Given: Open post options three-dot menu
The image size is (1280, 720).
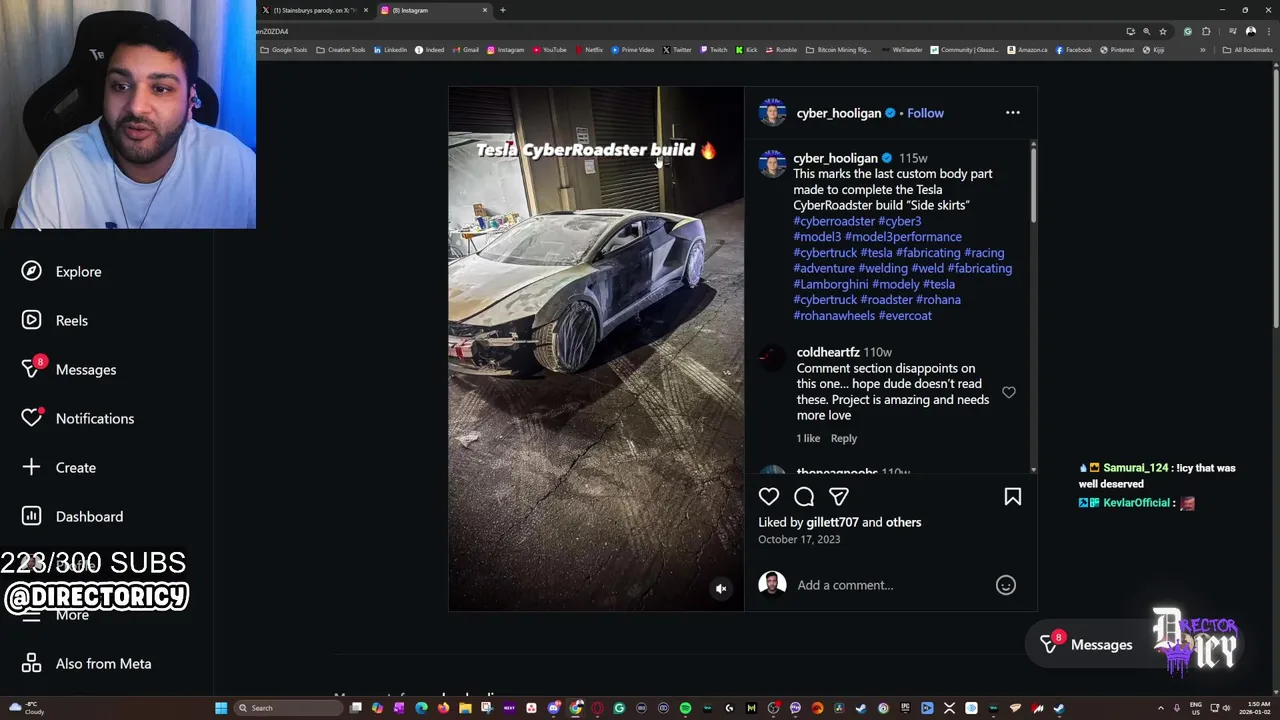Looking at the screenshot, I should click(x=1012, y=113).
